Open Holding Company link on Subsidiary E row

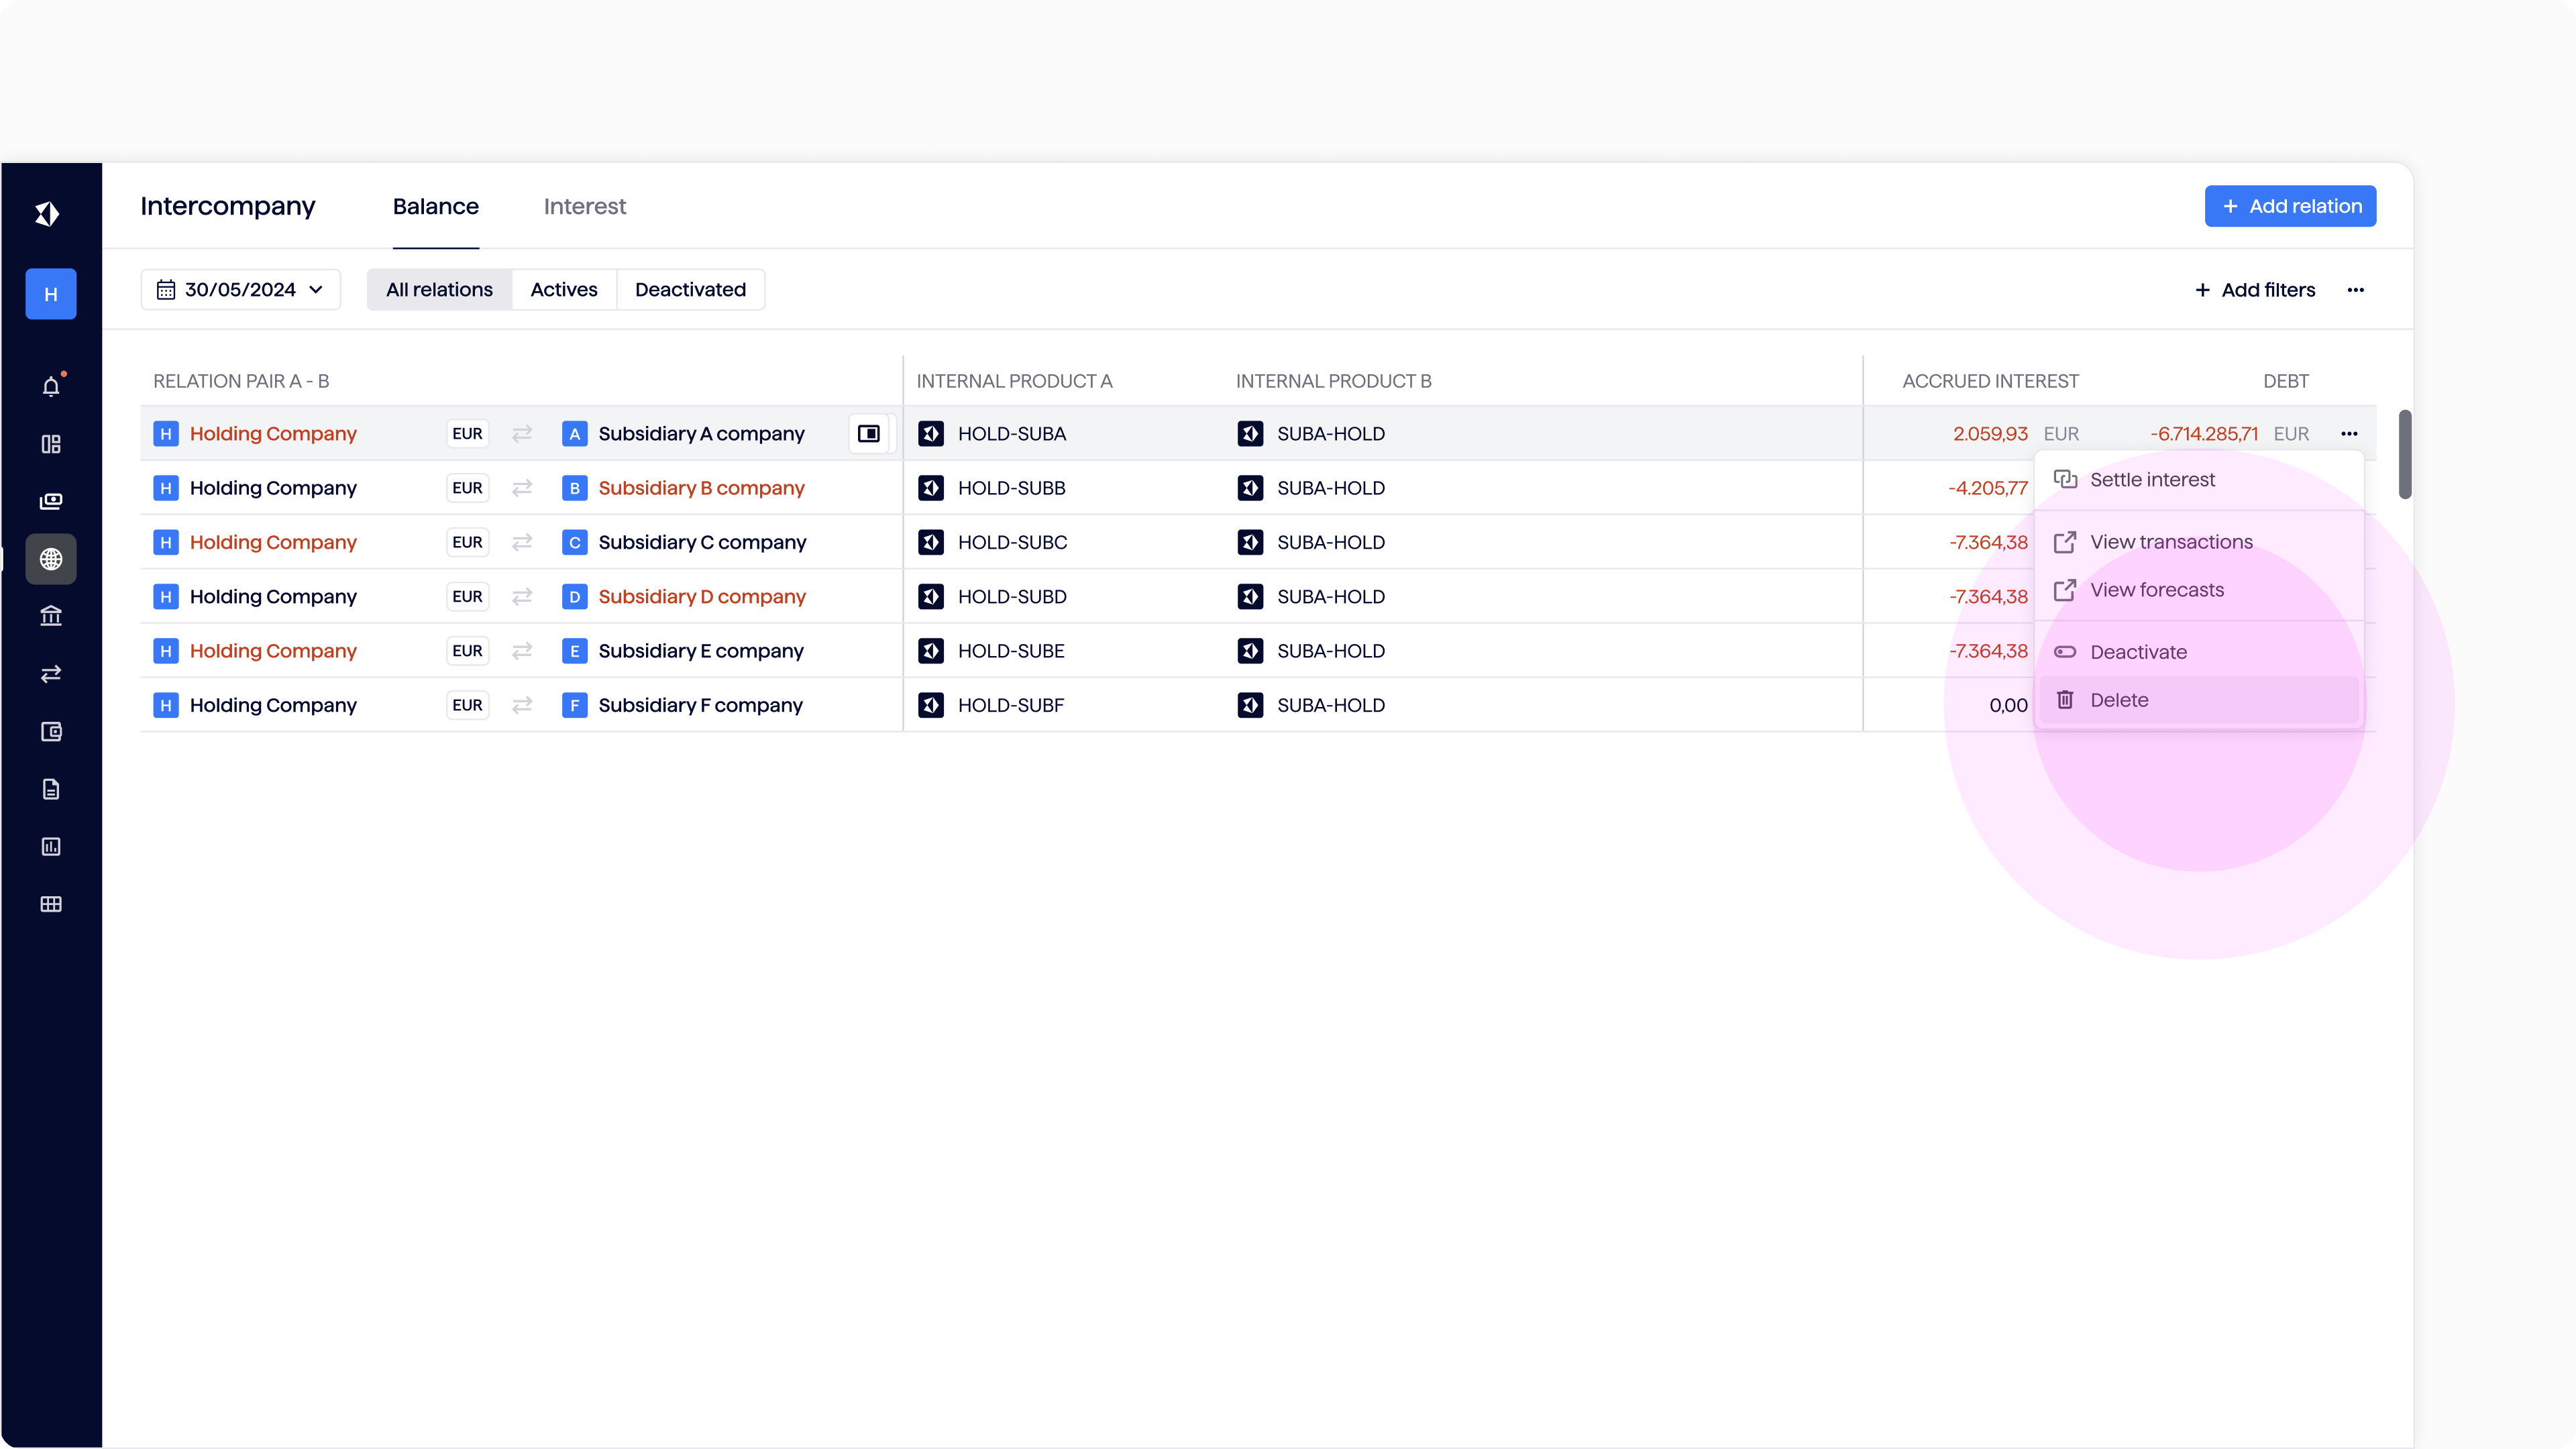point(273,651)
